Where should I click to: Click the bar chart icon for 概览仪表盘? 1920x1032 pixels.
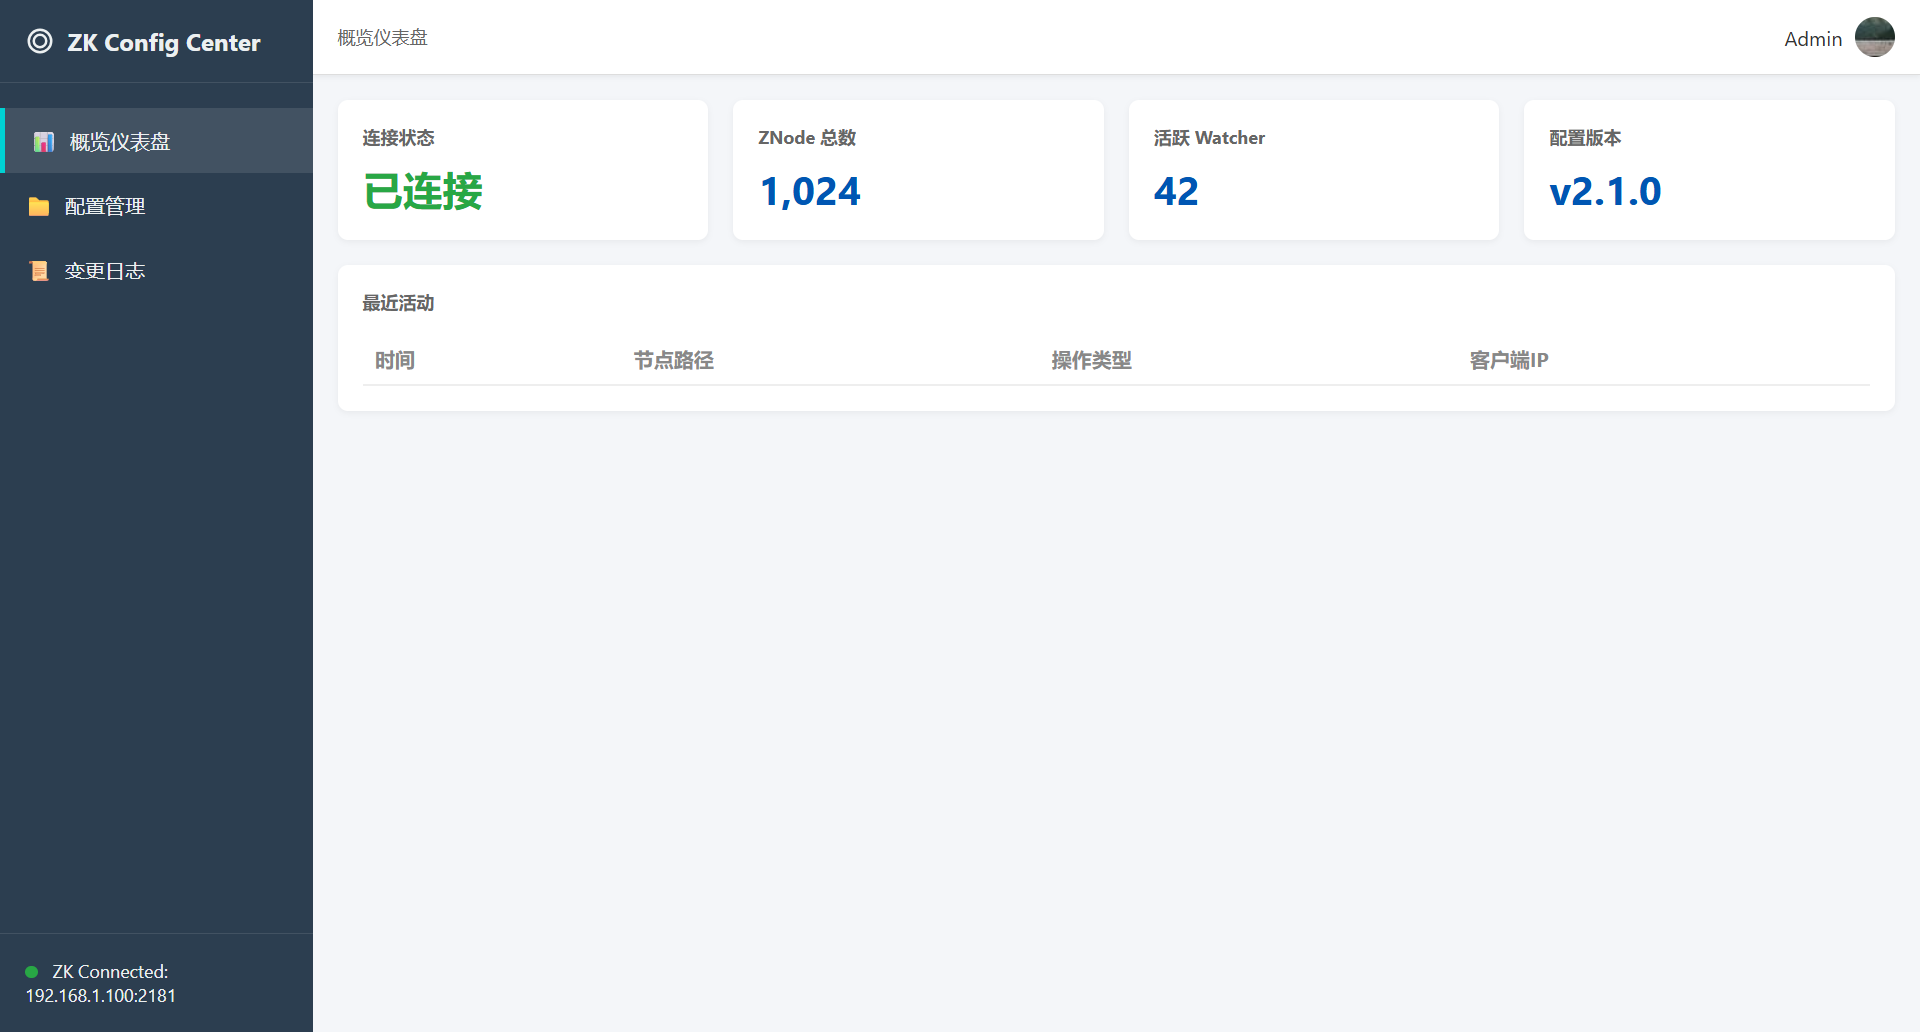coord(43,142)
